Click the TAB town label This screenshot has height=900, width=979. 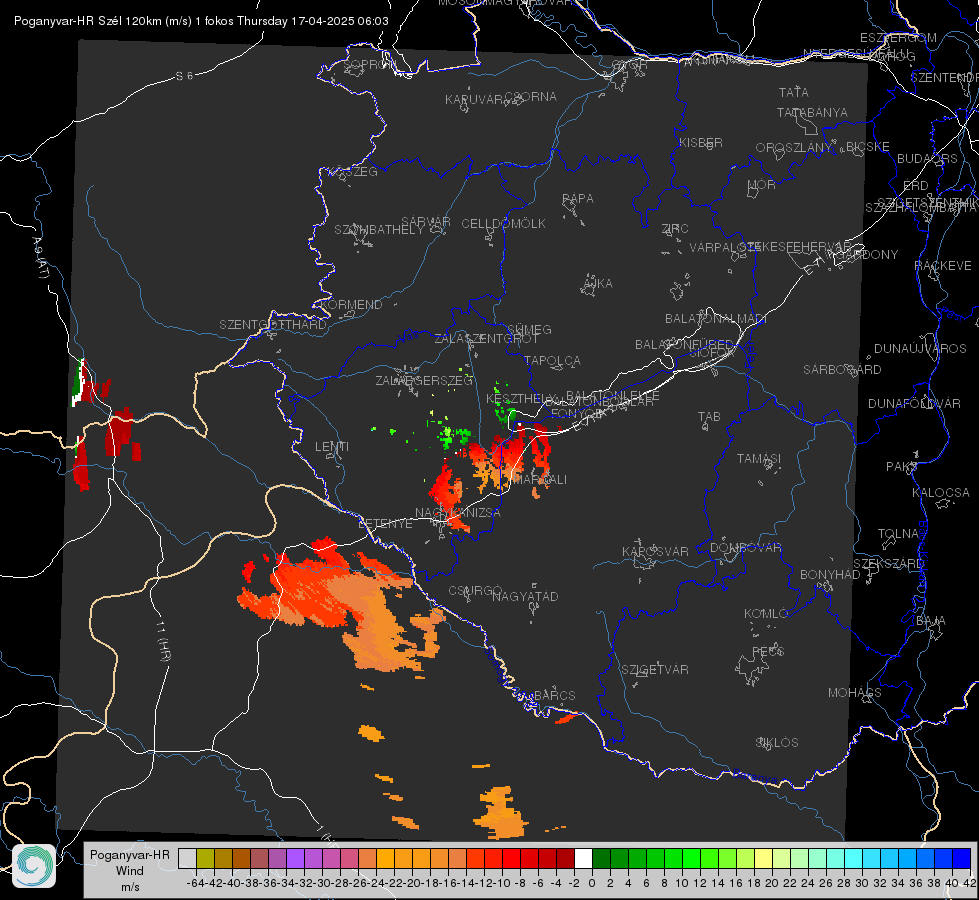point(709,417)
